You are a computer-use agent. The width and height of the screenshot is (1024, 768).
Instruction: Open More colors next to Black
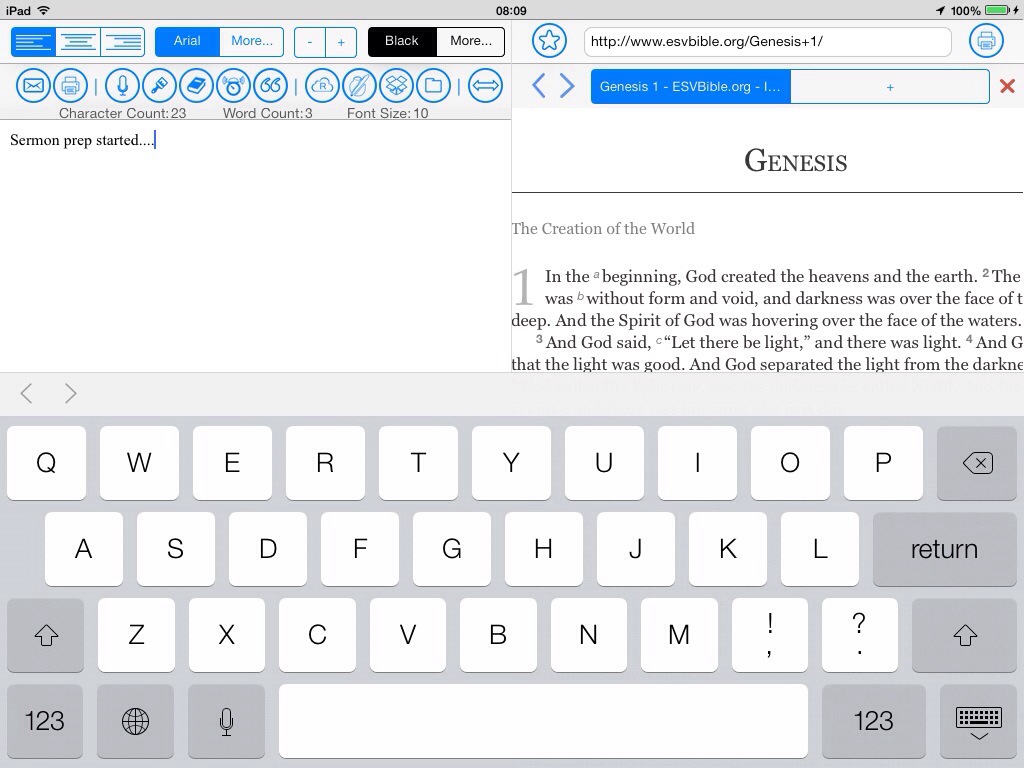(x=470, y=42)
